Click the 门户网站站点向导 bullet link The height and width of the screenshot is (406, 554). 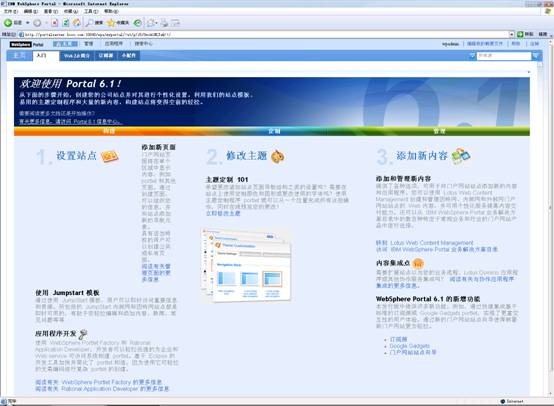tap(413, 352)
